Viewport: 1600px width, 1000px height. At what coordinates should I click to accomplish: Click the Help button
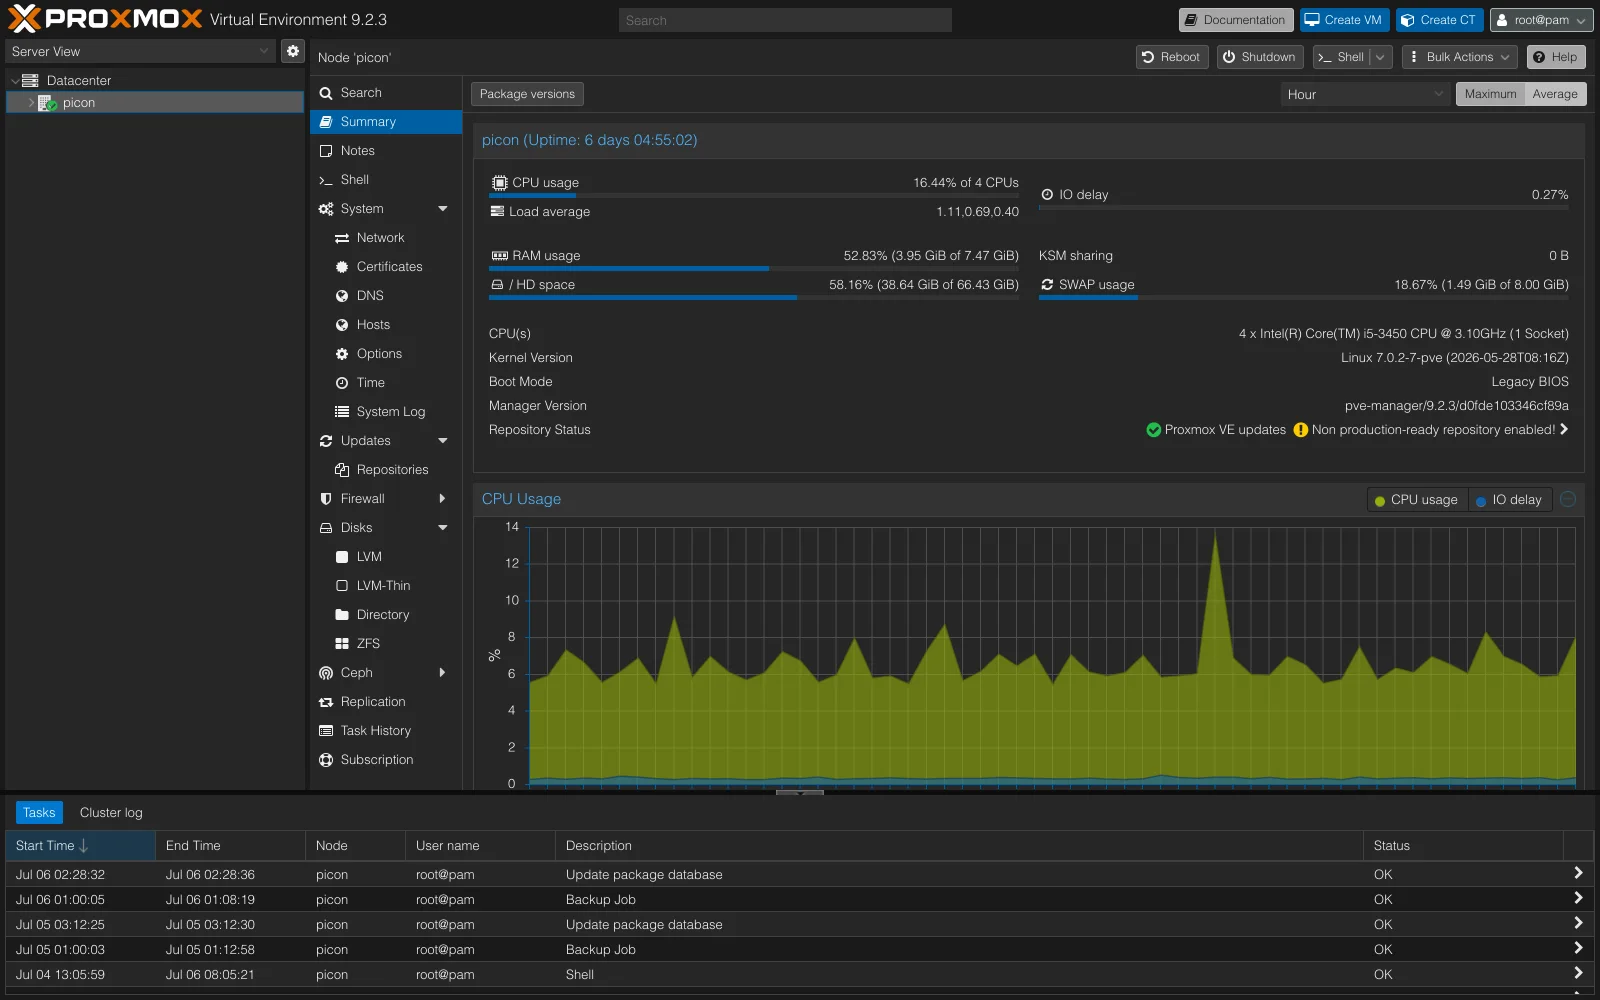(1556, 57)
